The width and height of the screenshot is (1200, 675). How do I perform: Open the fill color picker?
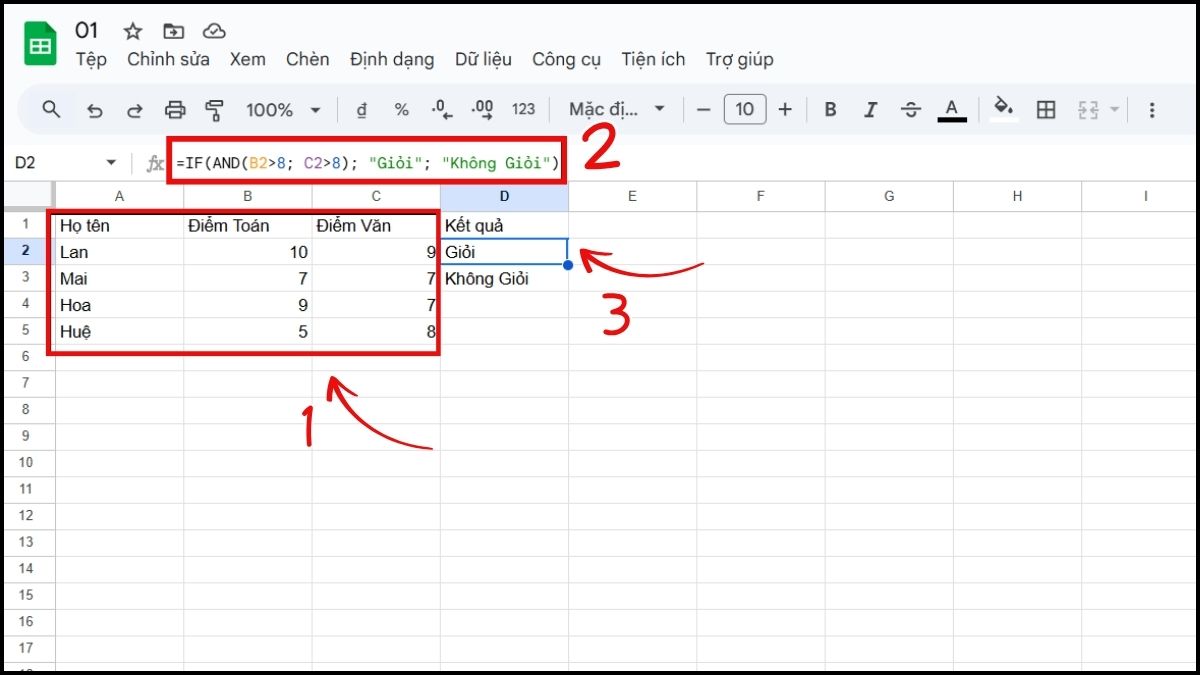pyautogui.click(x=1003, y=109)
